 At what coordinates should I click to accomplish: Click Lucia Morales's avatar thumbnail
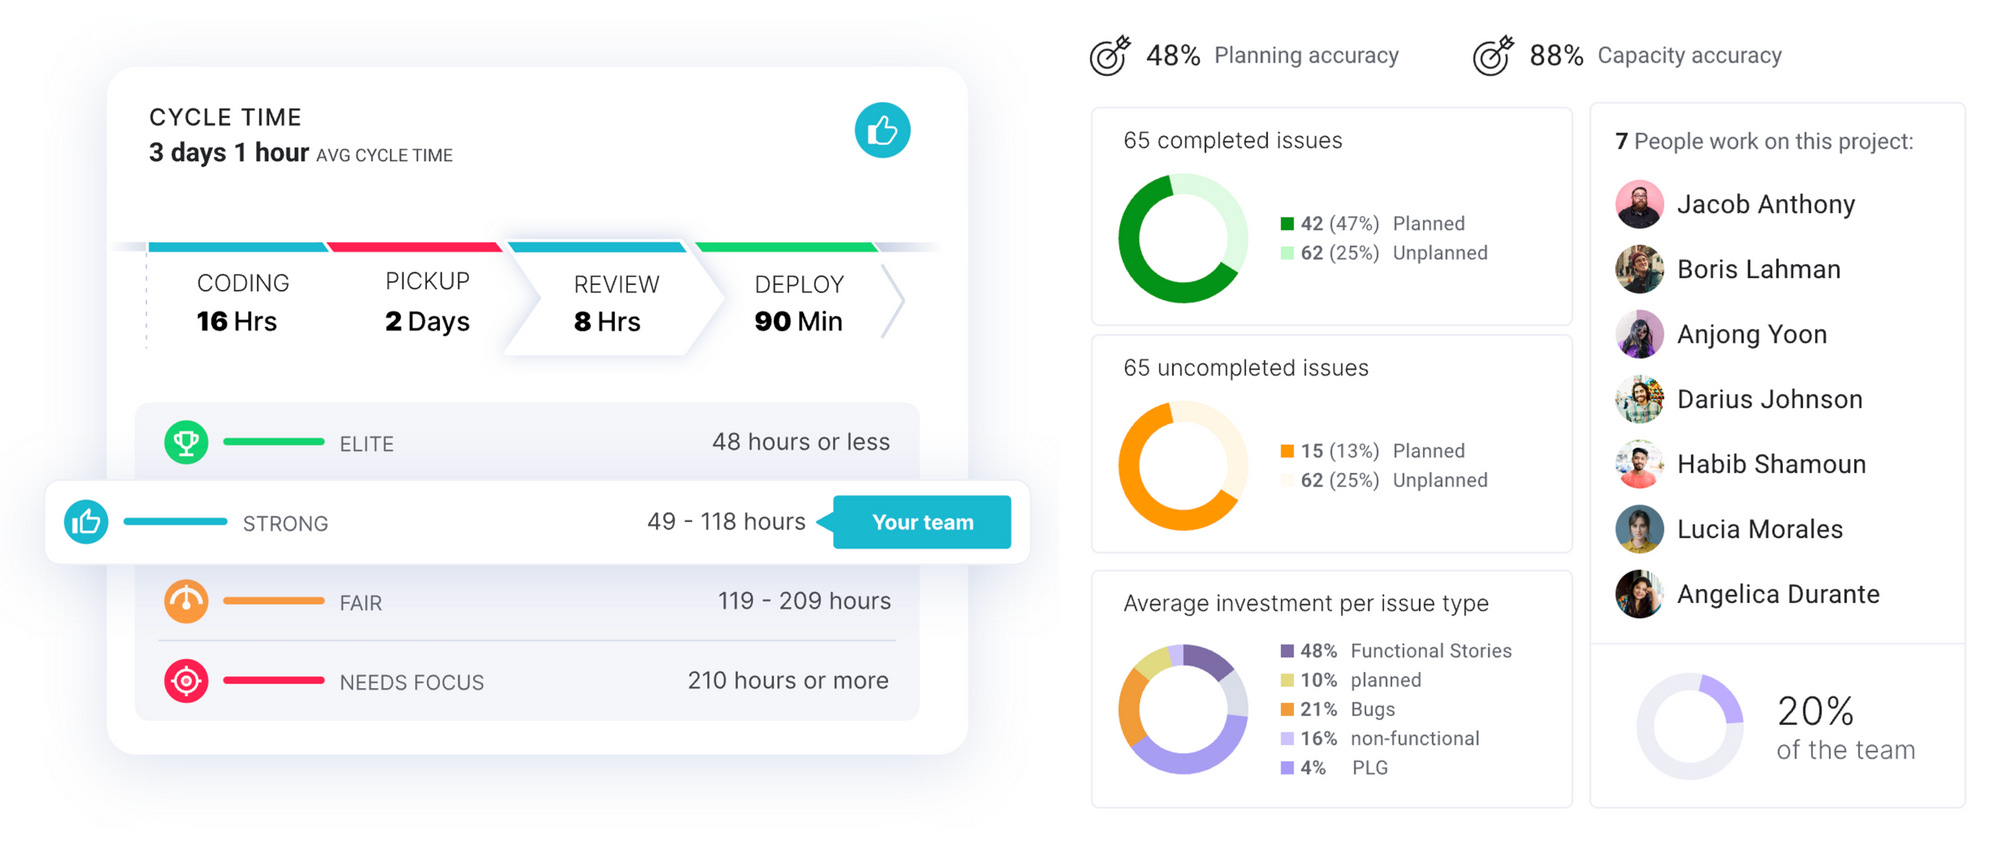(x=1639, y=529)
